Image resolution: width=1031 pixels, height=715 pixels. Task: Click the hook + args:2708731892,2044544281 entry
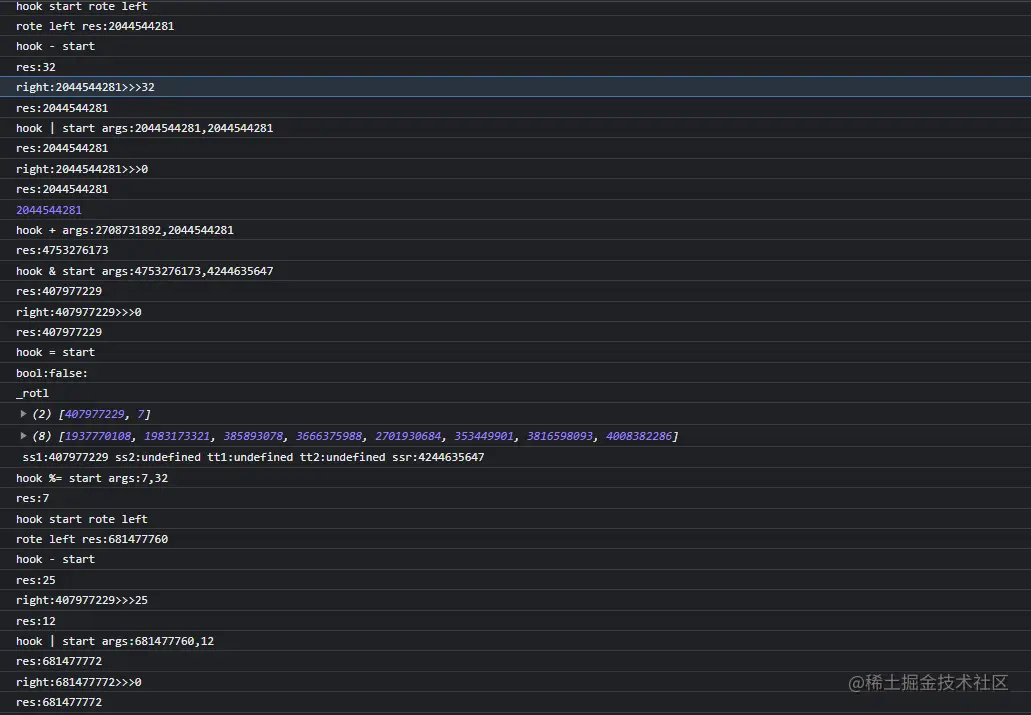(x=125, y=230)
